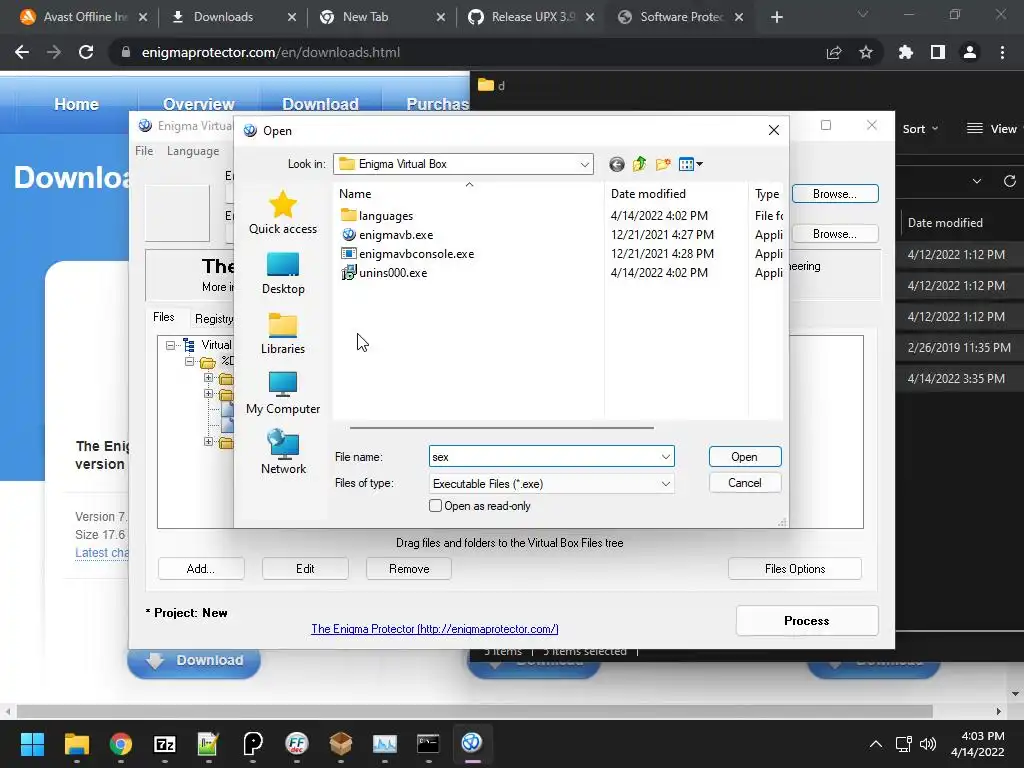1024x768 pixels.
Task: Go up one folder level in the Open dialog
Action: pyautogui.click(x=639, y=165)
